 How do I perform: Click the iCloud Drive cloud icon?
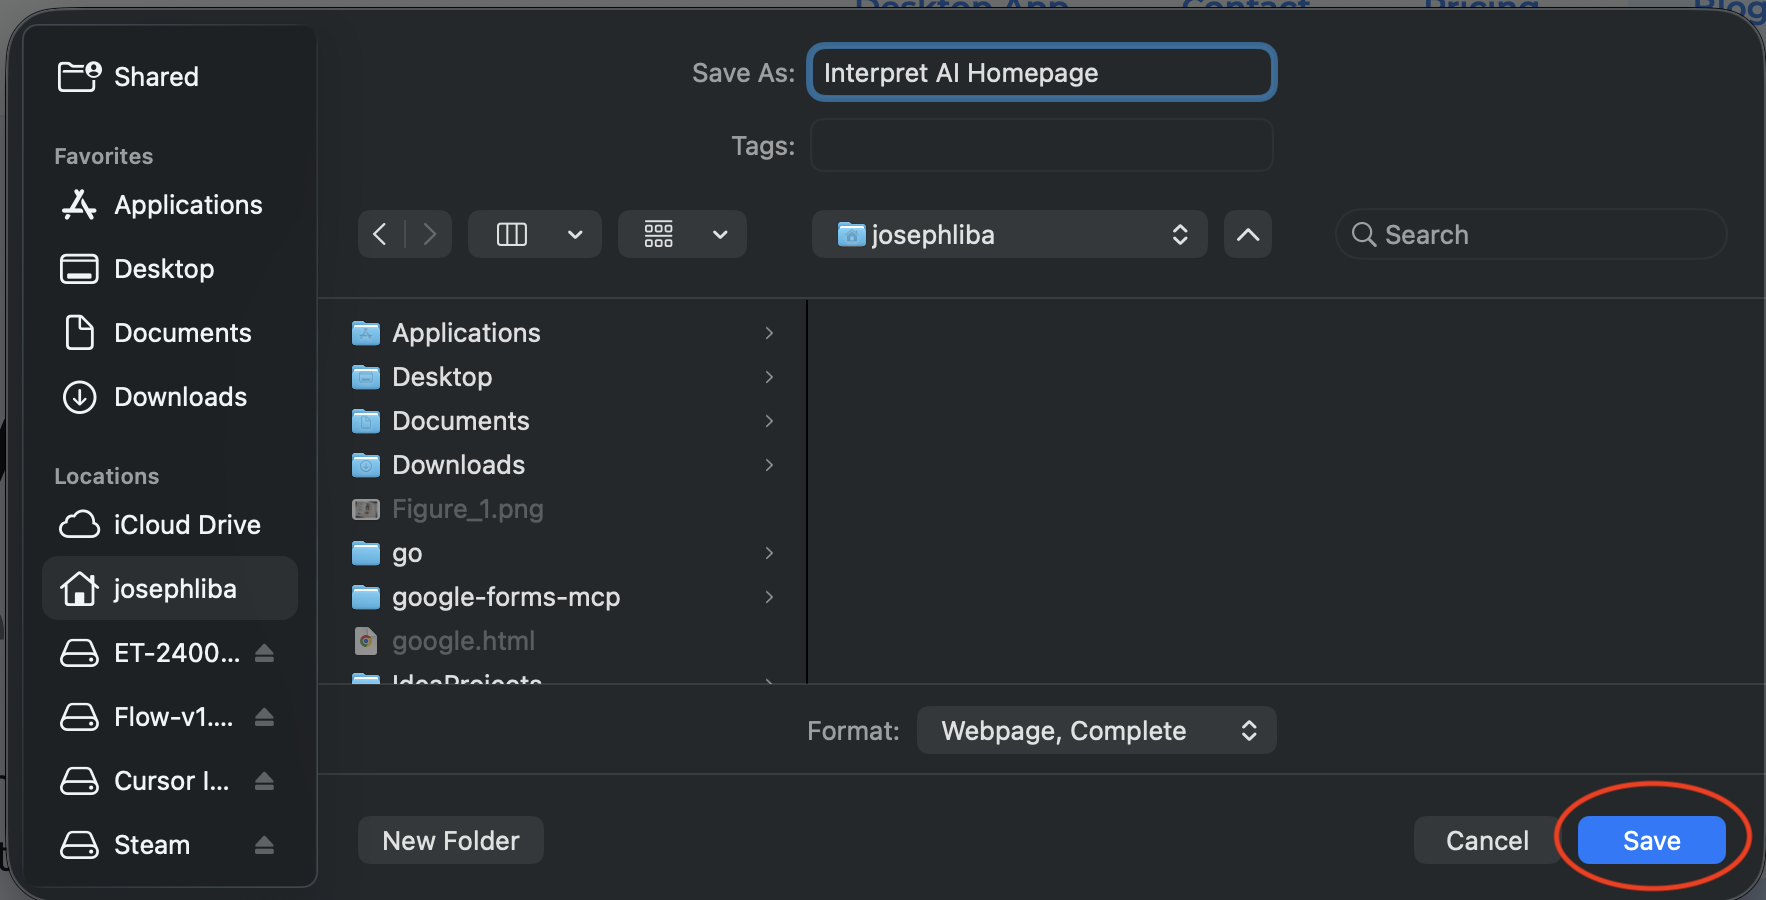pyautogui.click(x=79, y=525)
